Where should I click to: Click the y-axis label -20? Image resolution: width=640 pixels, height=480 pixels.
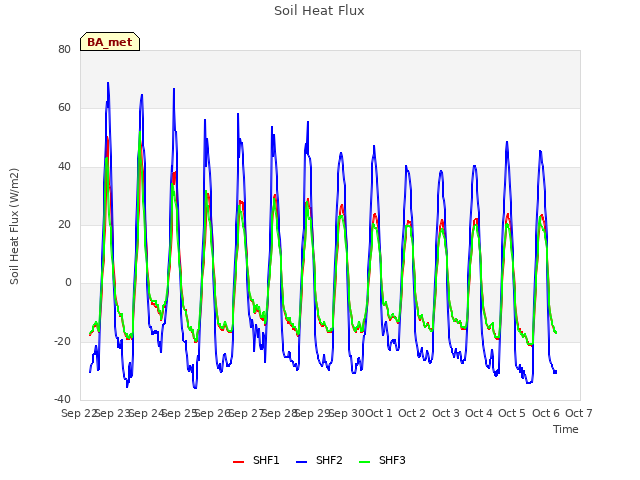[62, 341]
